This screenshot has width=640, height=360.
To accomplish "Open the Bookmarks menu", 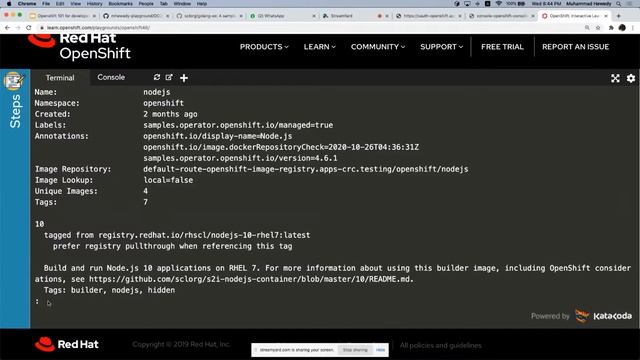I will point(120,4).
